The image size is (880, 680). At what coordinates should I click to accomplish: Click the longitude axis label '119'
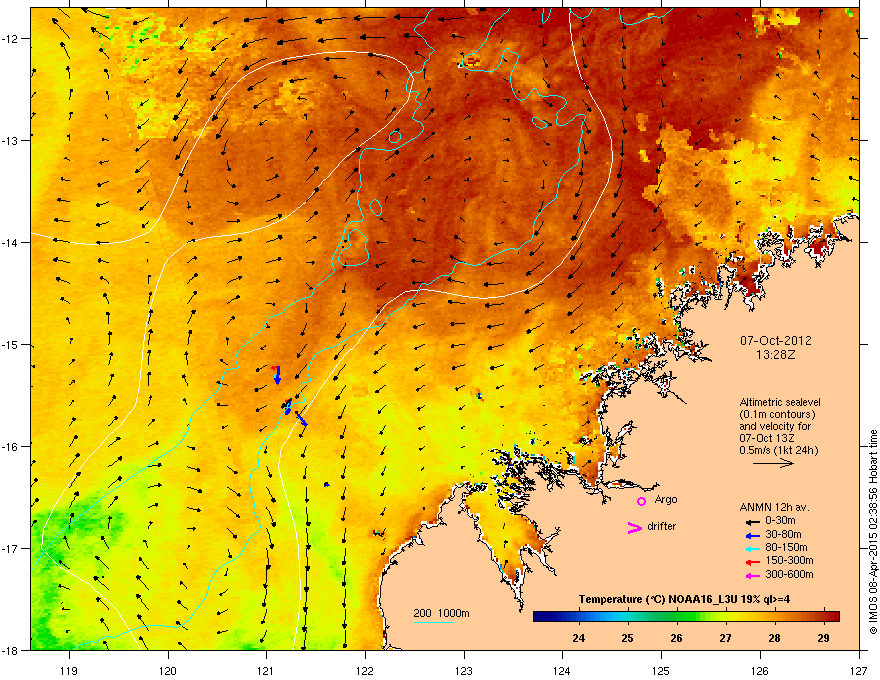pyautogui.click(x=69, y=670)
